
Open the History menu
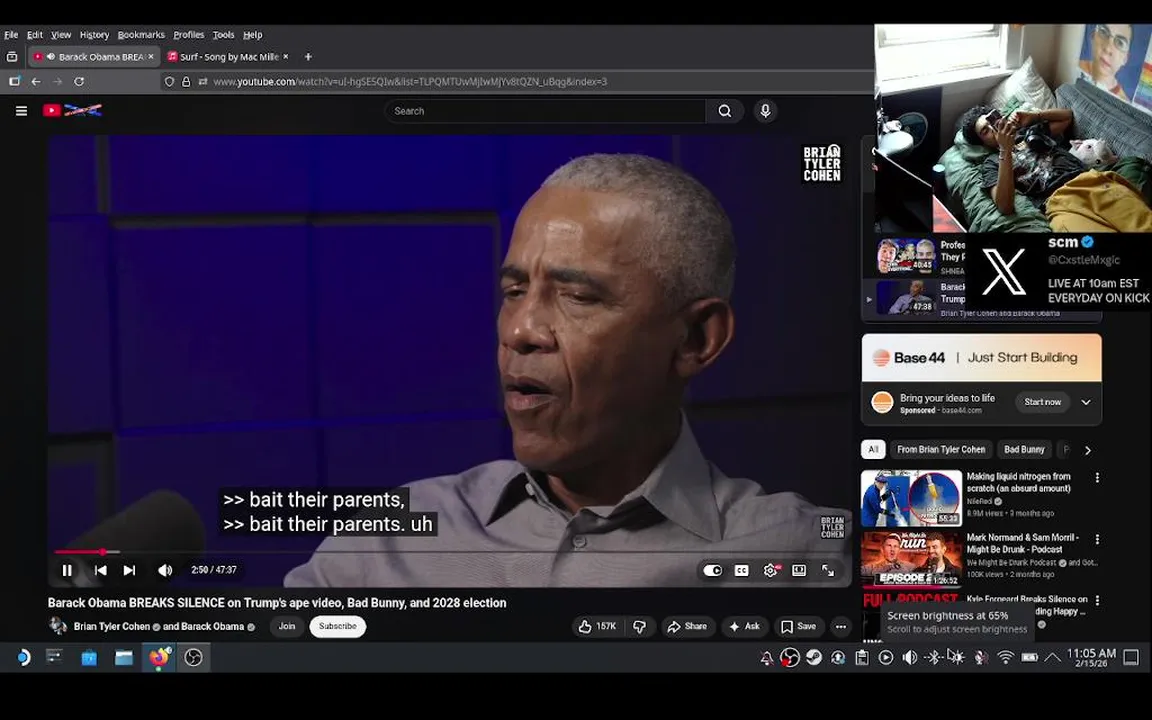[94, 35]
